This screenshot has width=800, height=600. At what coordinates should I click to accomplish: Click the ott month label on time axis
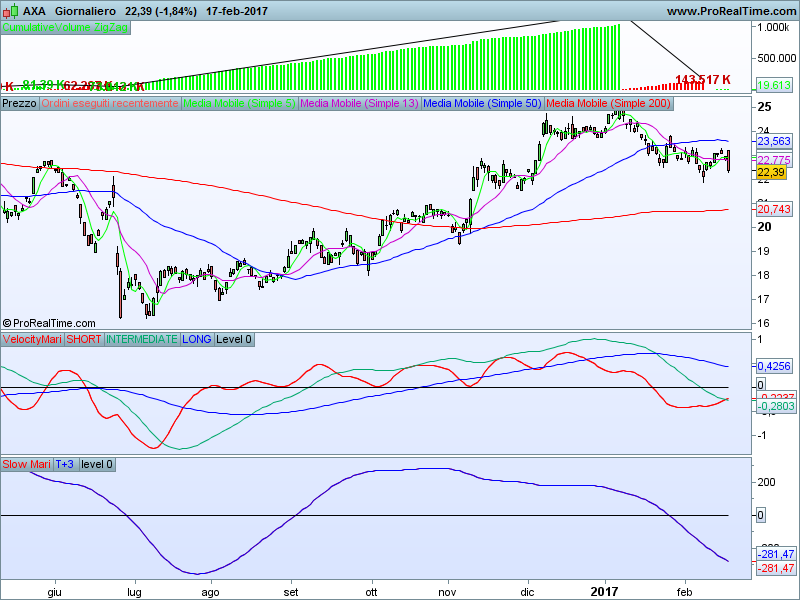click(x=371, y=592)
